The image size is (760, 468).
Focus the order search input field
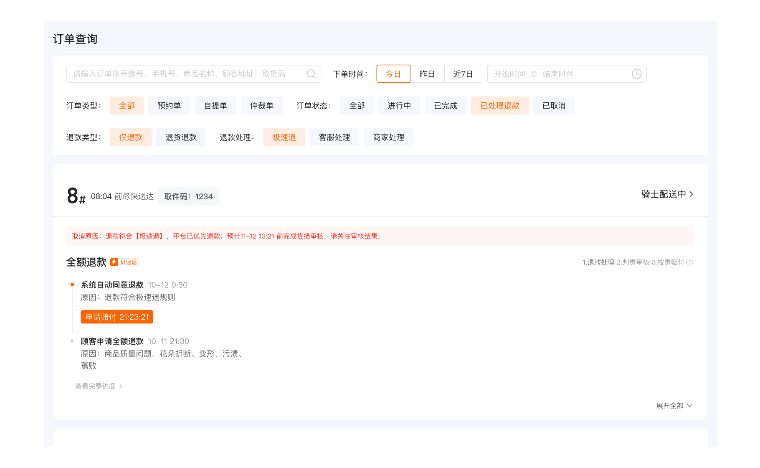coord(193,74)
